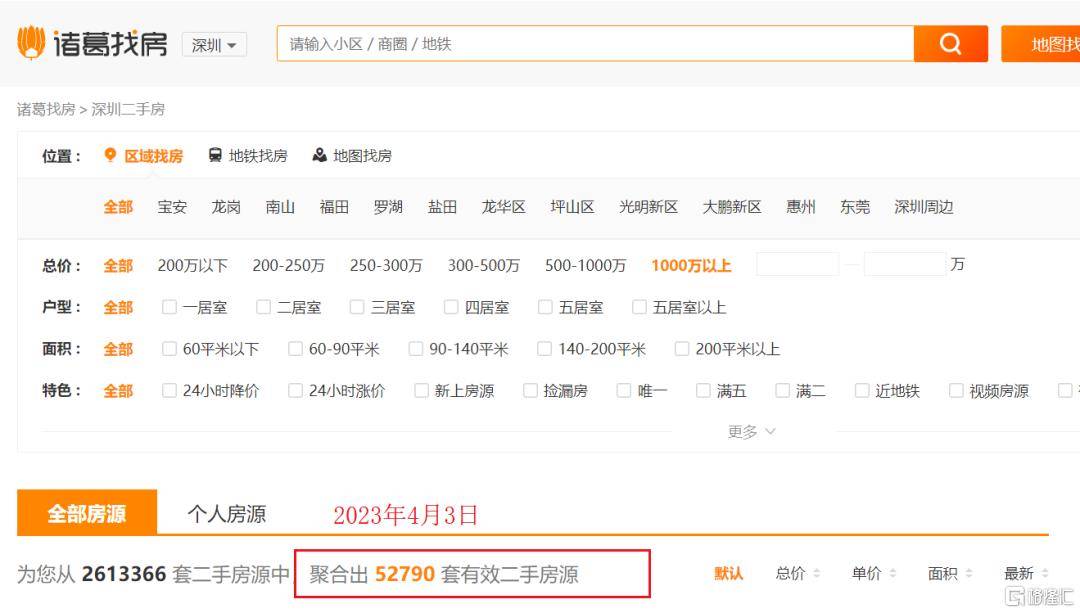Select the 地图找房 map icon option
The height and width of the screenshot is (613, 1080).
coord(320,155)
